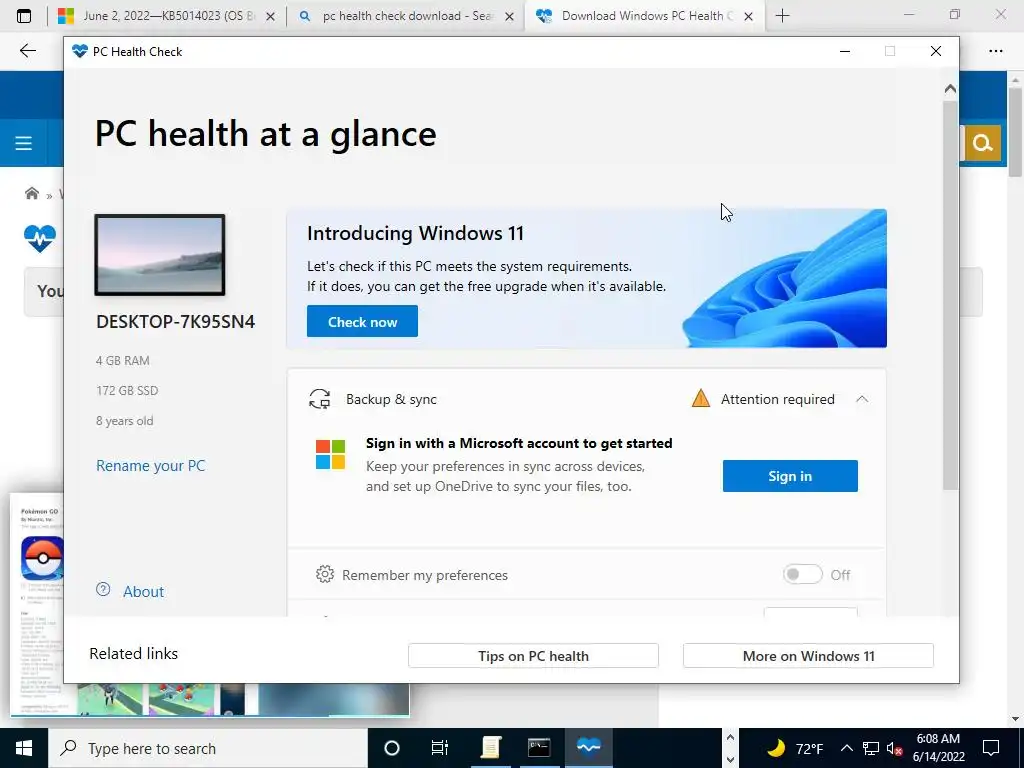Collapse the Backup & sync section chevron
This screenshot has width=1024, height=768.
tap(862, 399)
